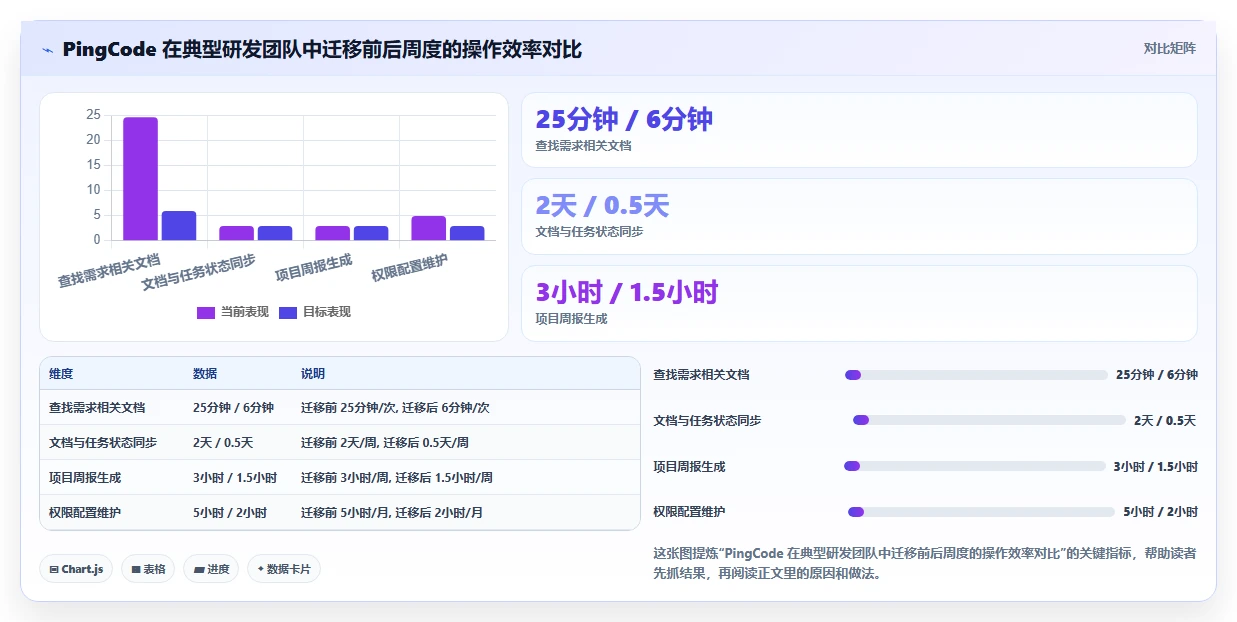Click 迁移前 5小时/月, 迁移后 2小时/月 cell

392,513
